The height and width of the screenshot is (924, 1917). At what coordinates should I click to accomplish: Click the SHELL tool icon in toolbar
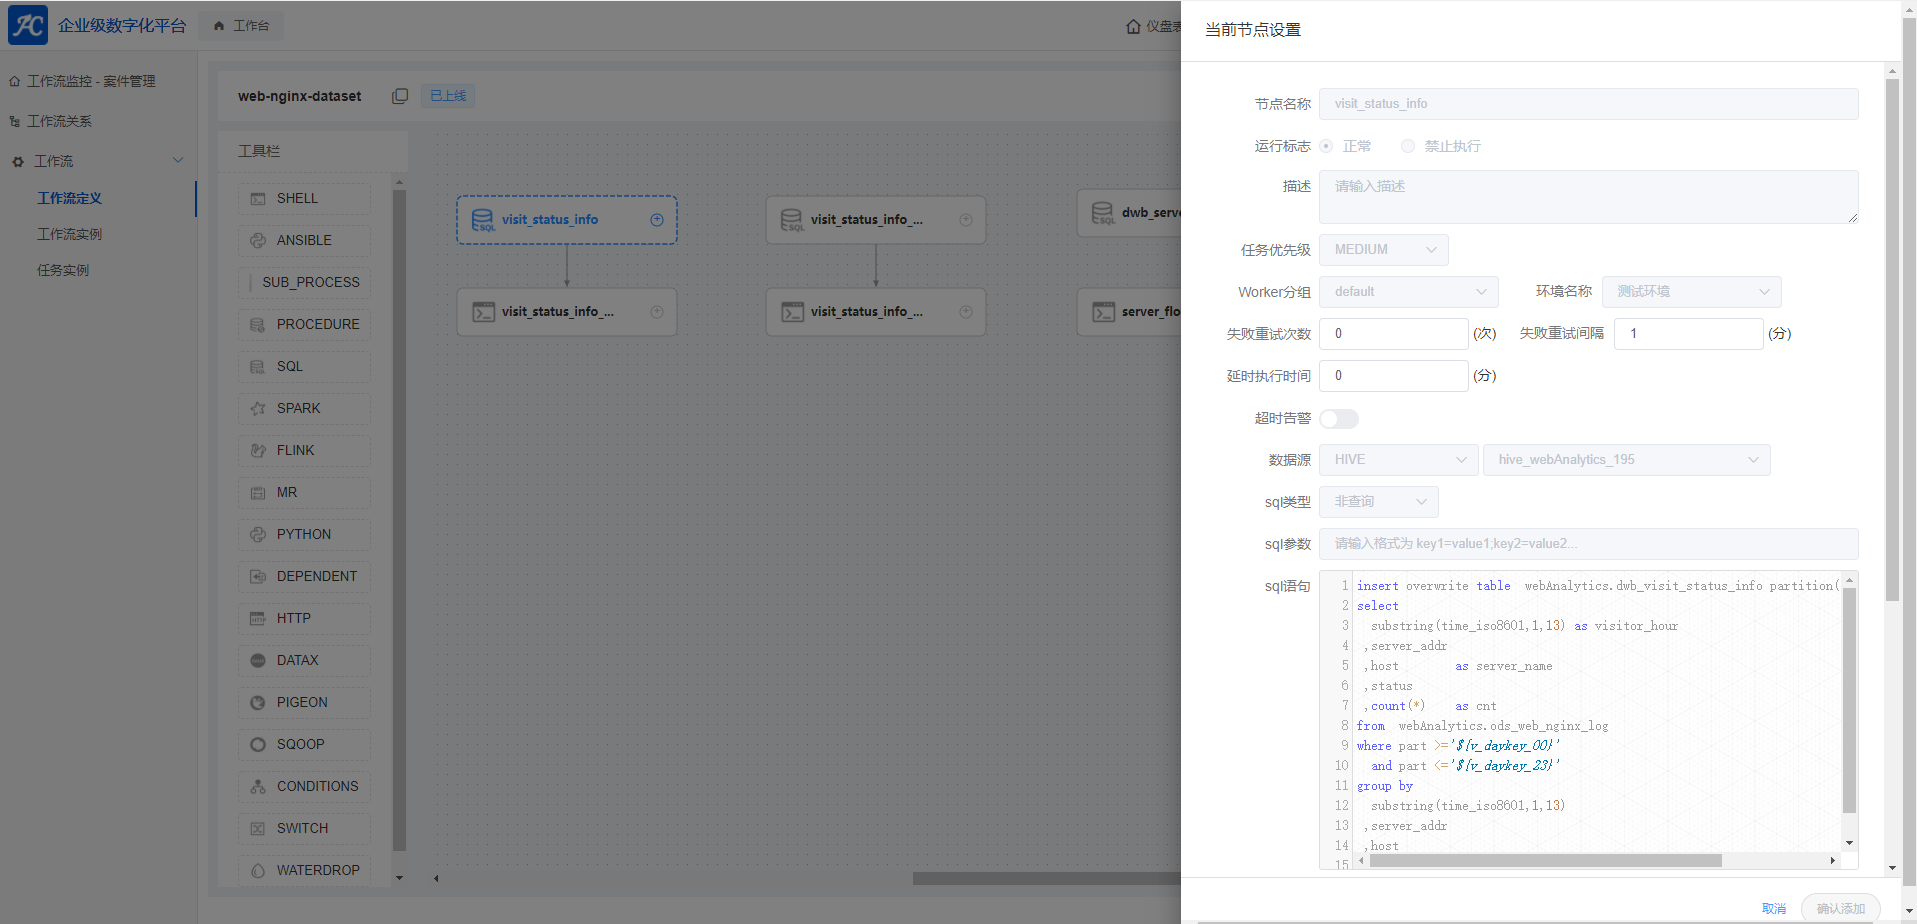coord(258,199)
